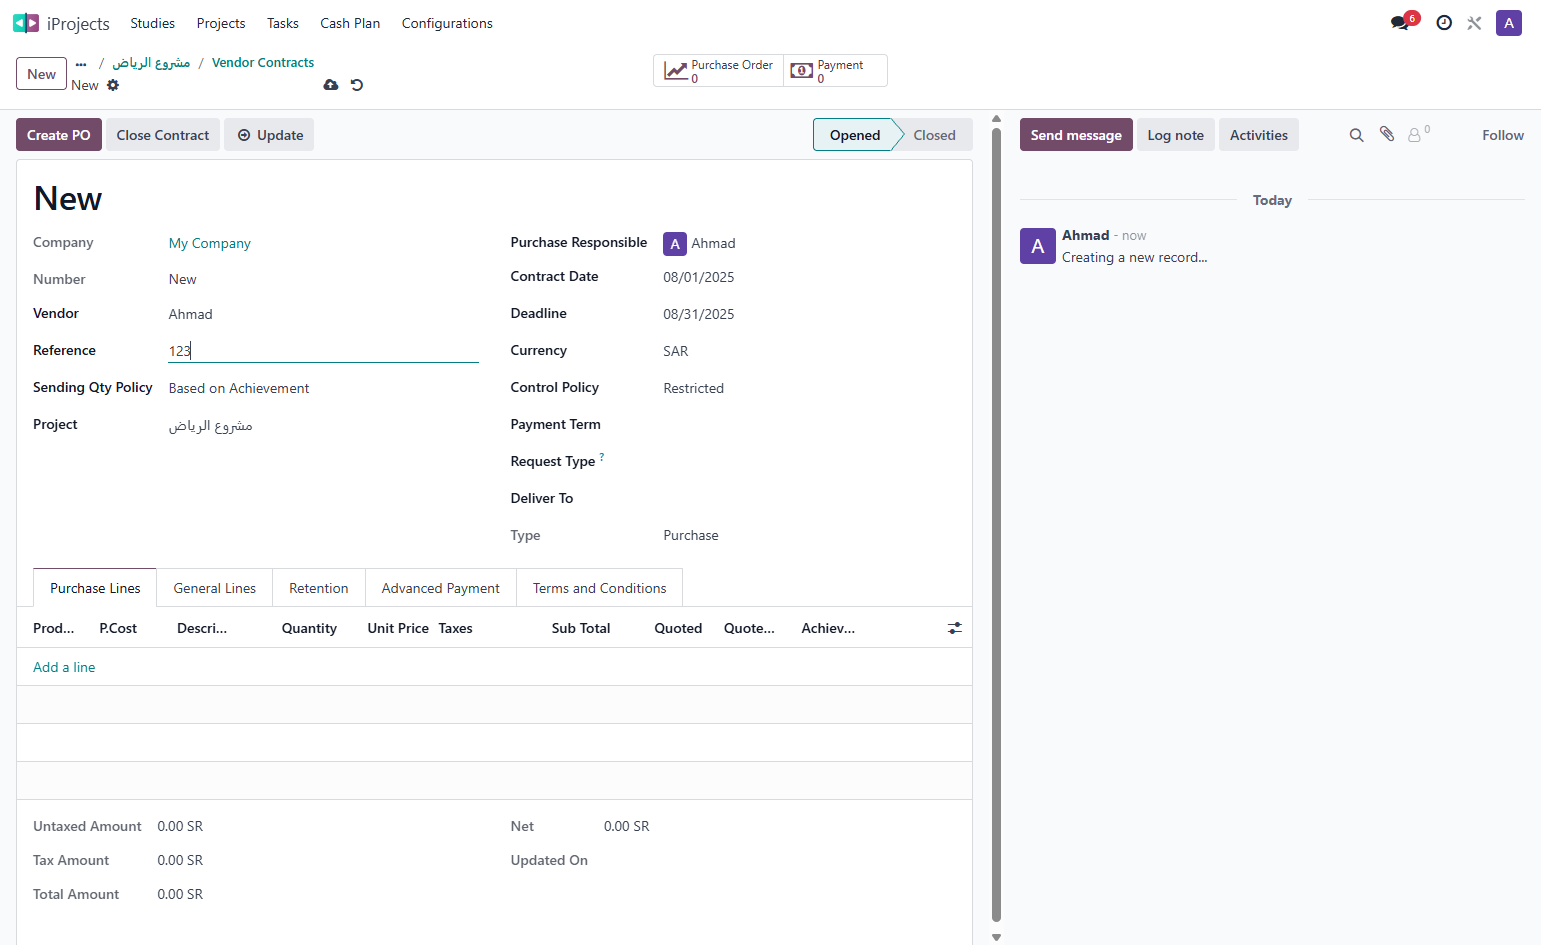This screenshot has width=1541, height=945.
Task: Click the Log note button
Action: point(1176,135)
